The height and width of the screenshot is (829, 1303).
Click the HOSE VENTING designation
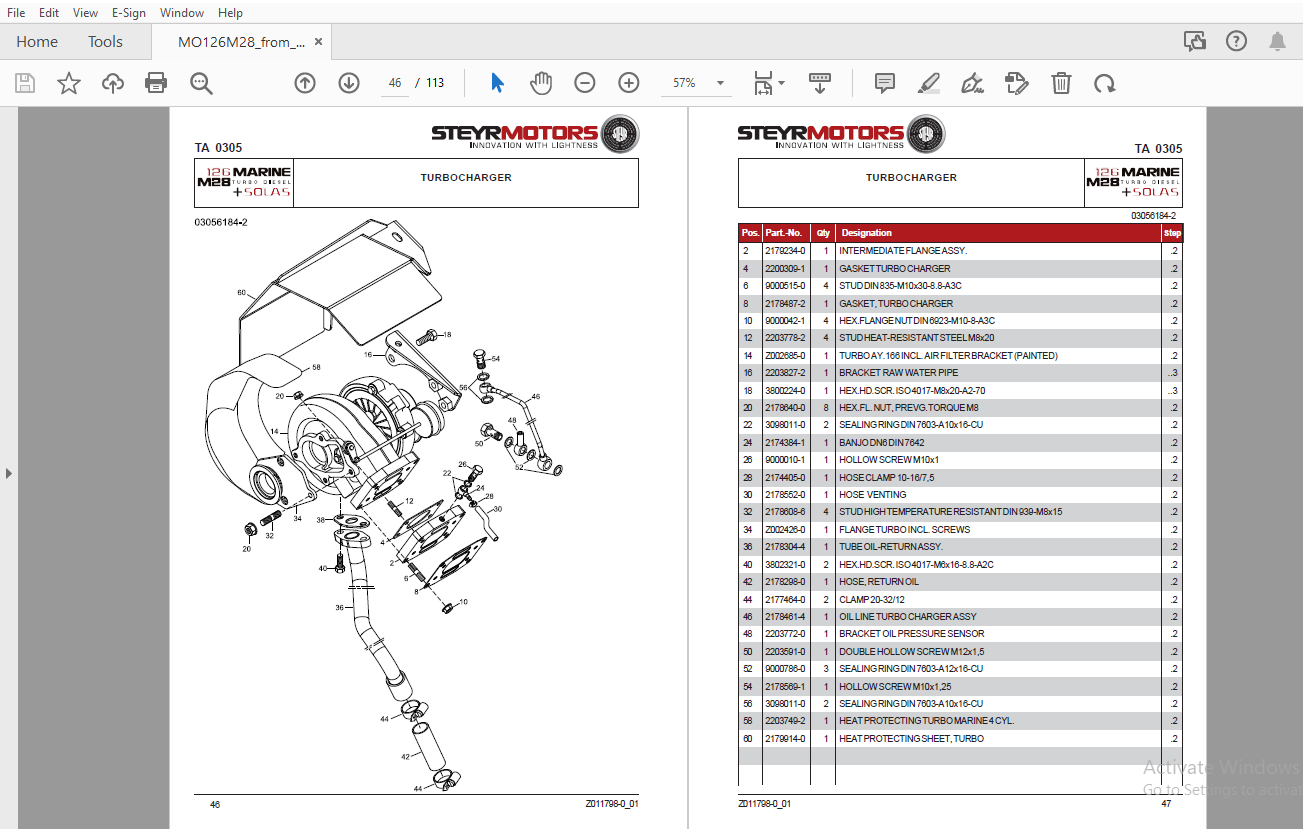pyautogui.click(x=873, y=495)
